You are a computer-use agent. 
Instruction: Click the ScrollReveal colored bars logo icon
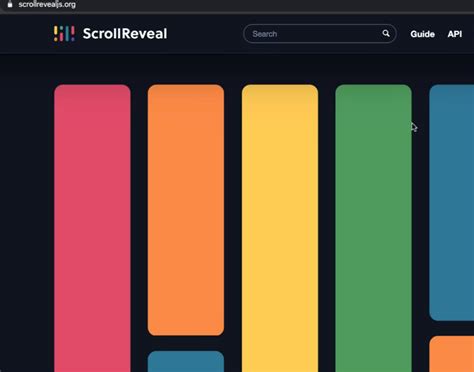64,34
